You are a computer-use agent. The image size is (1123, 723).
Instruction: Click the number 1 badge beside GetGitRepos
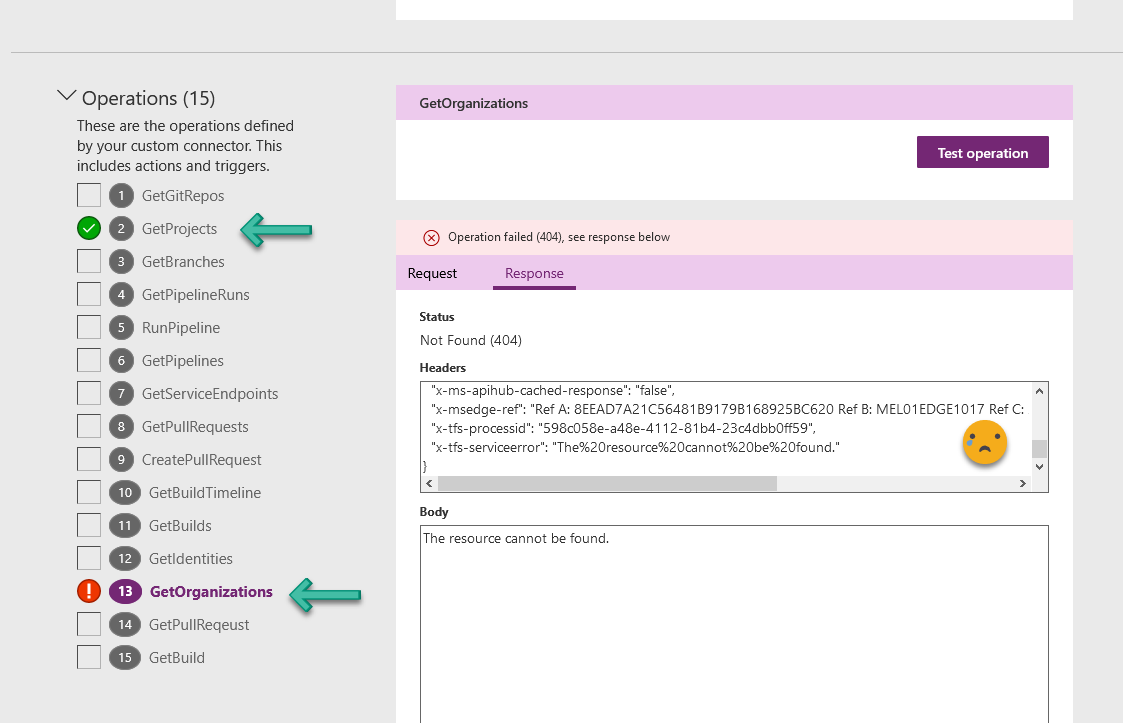point(121,195)
